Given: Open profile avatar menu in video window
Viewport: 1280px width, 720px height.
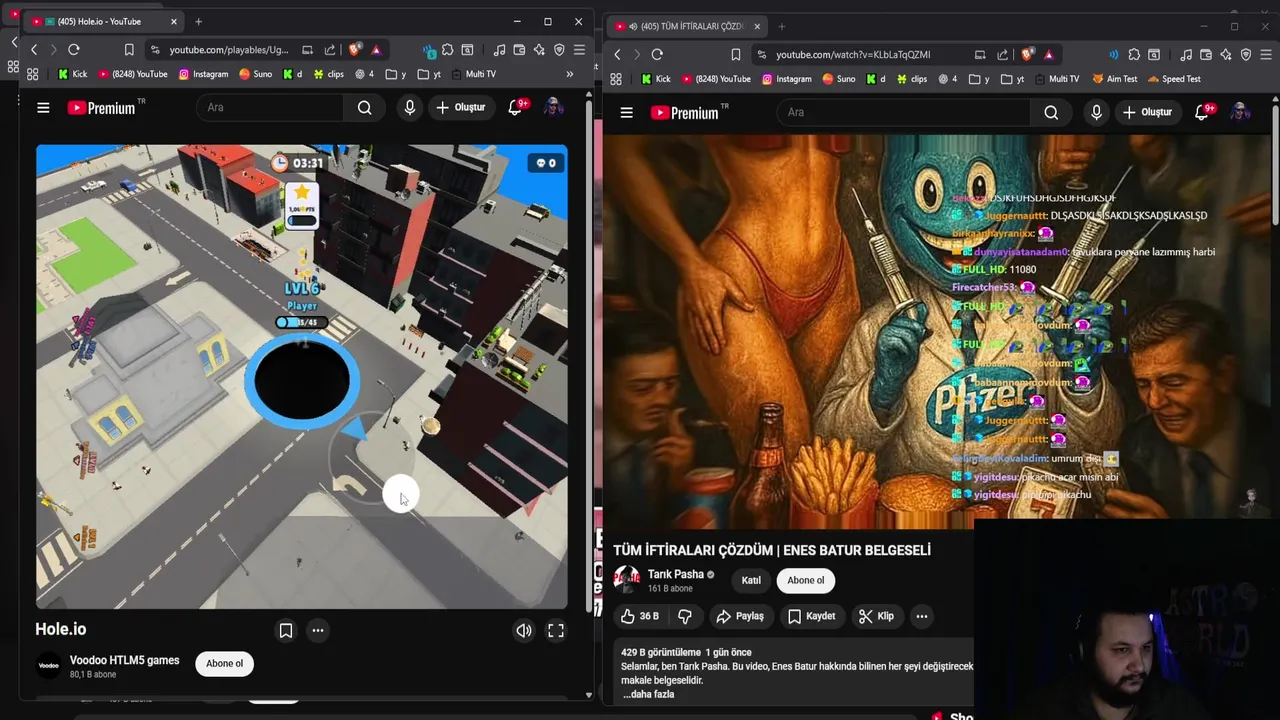Looking at the screenshot, I should coord(1239,112).
